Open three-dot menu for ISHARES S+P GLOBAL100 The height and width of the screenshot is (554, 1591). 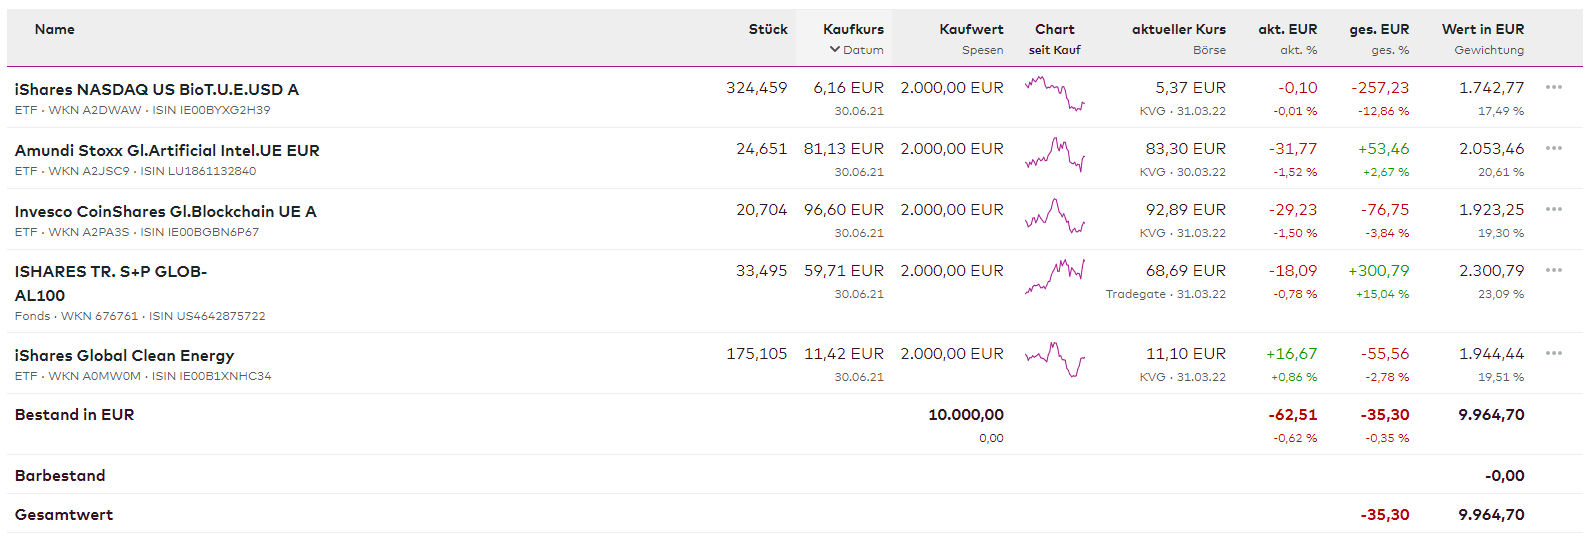click(x=1553, y=270)
